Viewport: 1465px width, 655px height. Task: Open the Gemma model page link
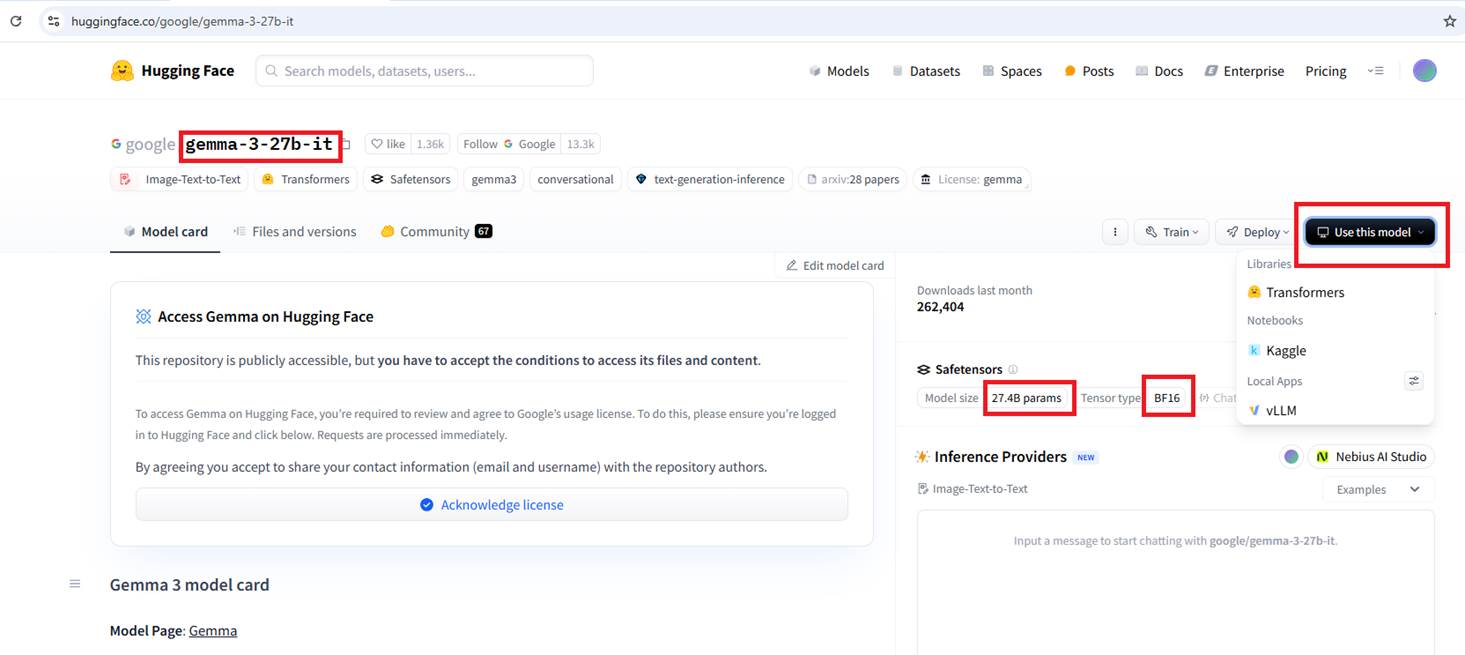(213, 630)
